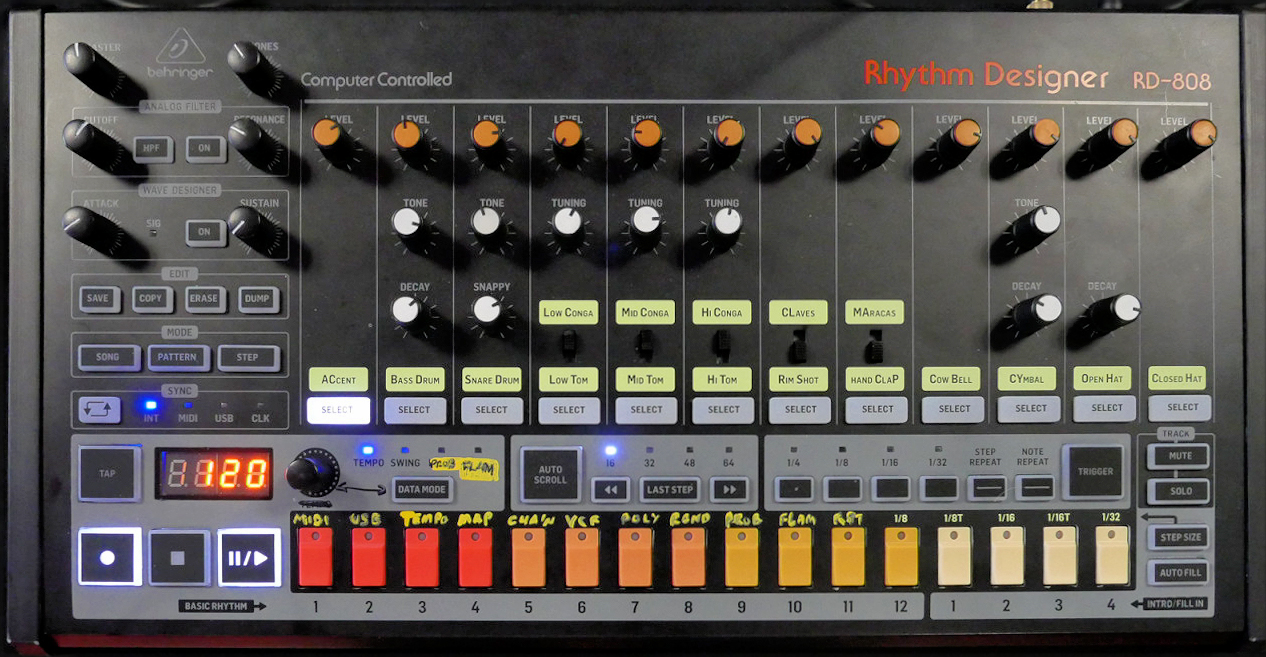Click the red LED tempo display

(214, 473)
